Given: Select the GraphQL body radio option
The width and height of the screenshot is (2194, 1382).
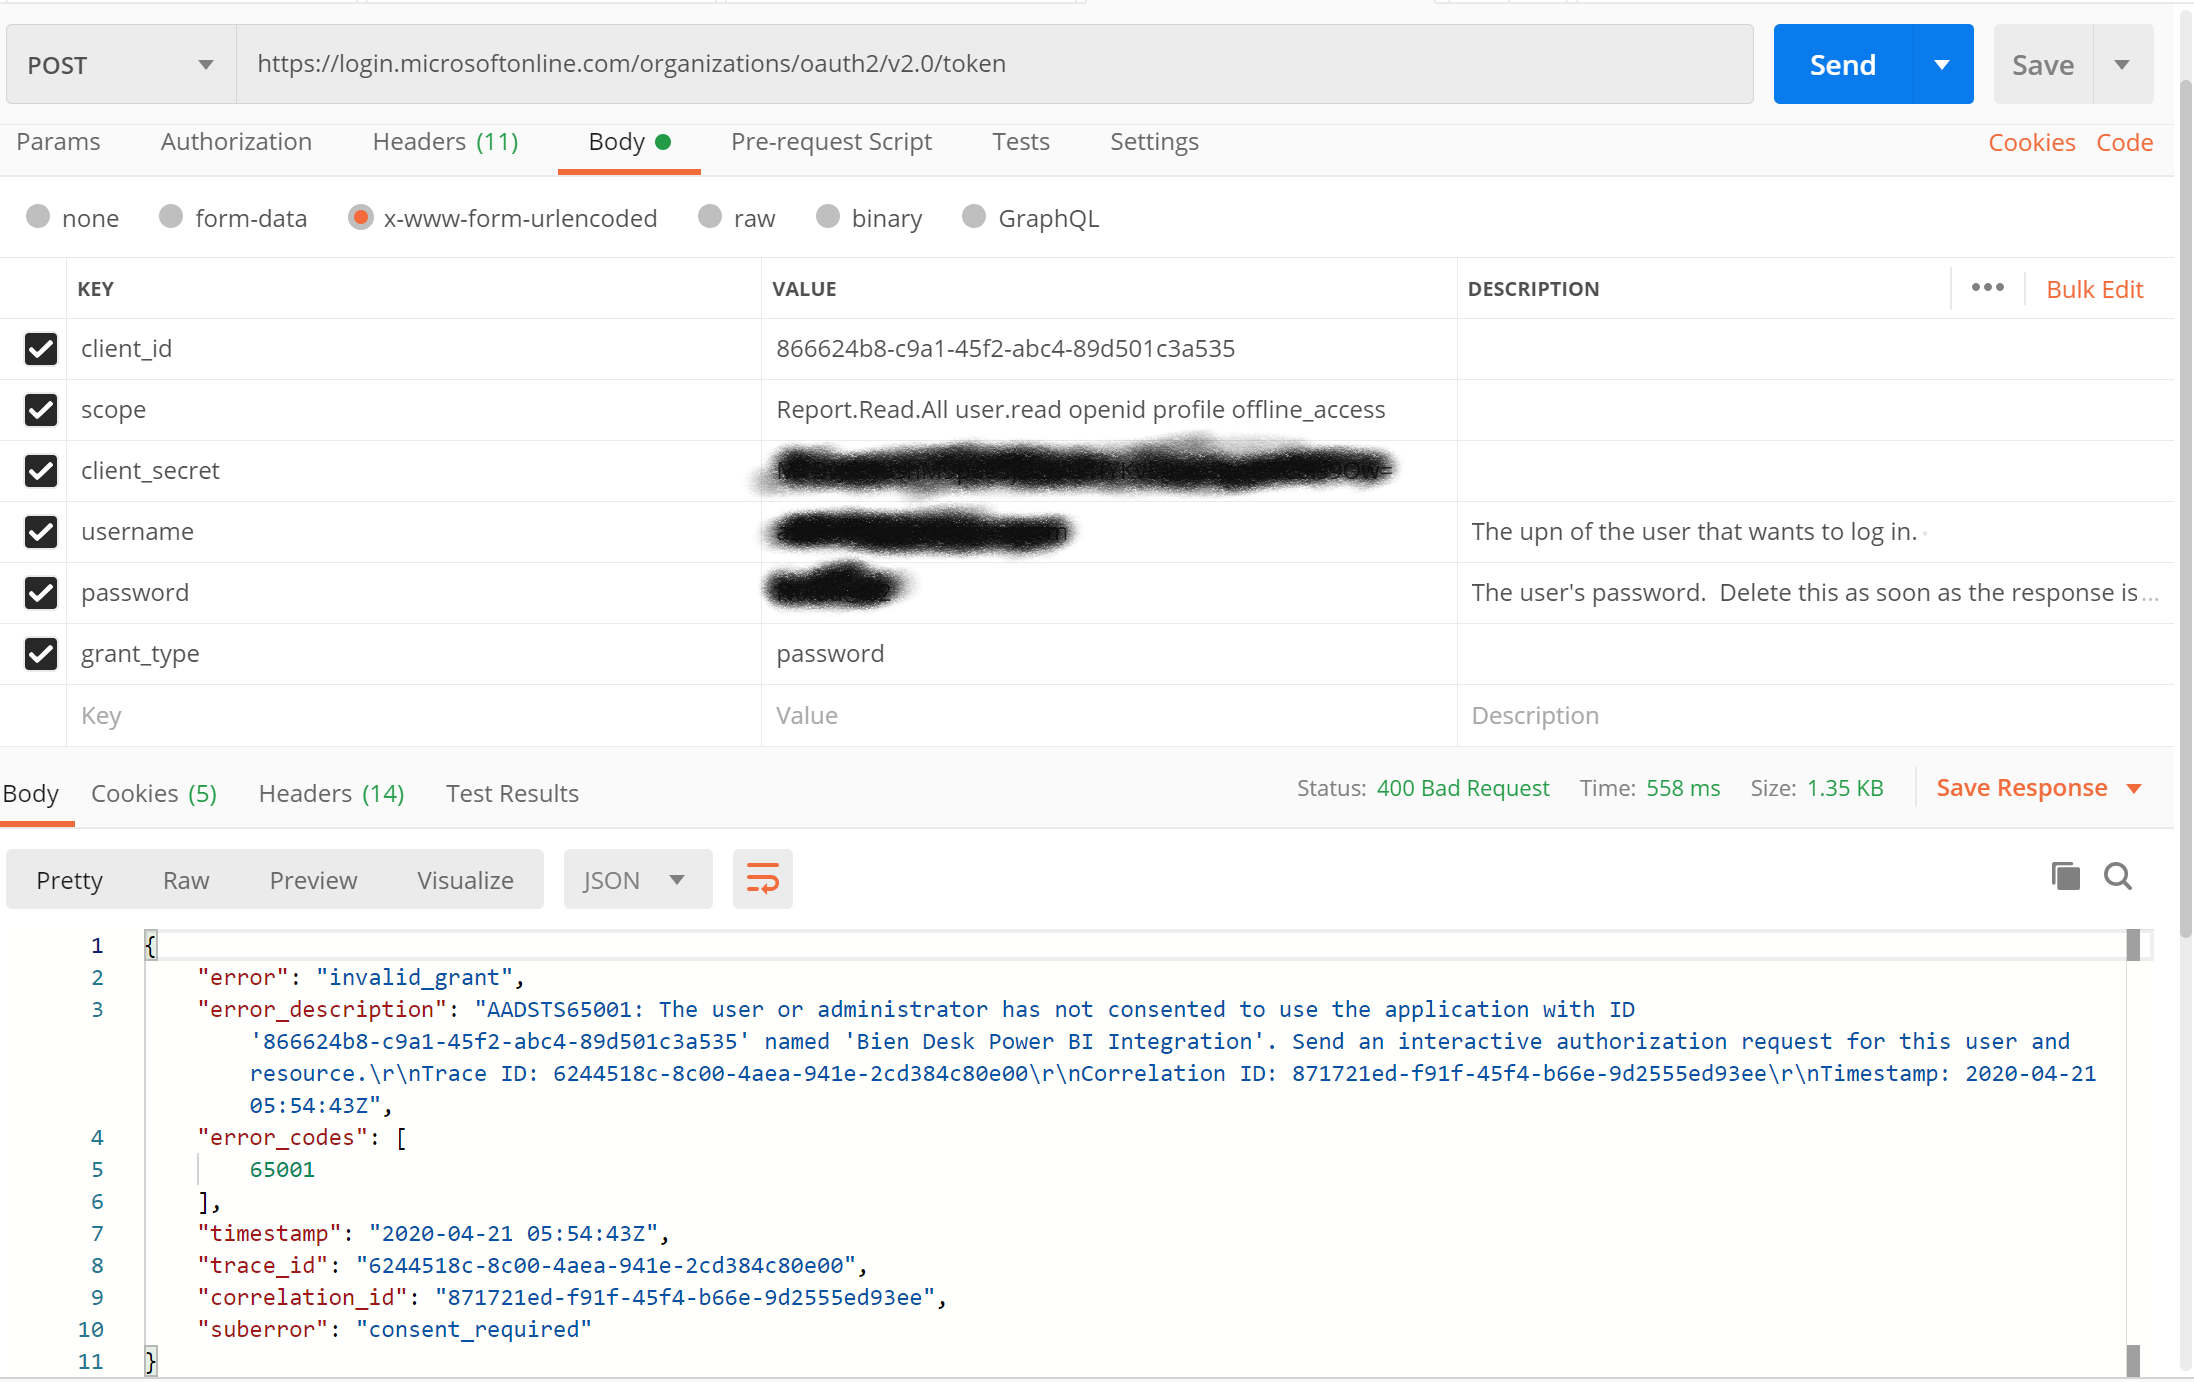Looking at the screenshot, I should (x=974, y=217).
